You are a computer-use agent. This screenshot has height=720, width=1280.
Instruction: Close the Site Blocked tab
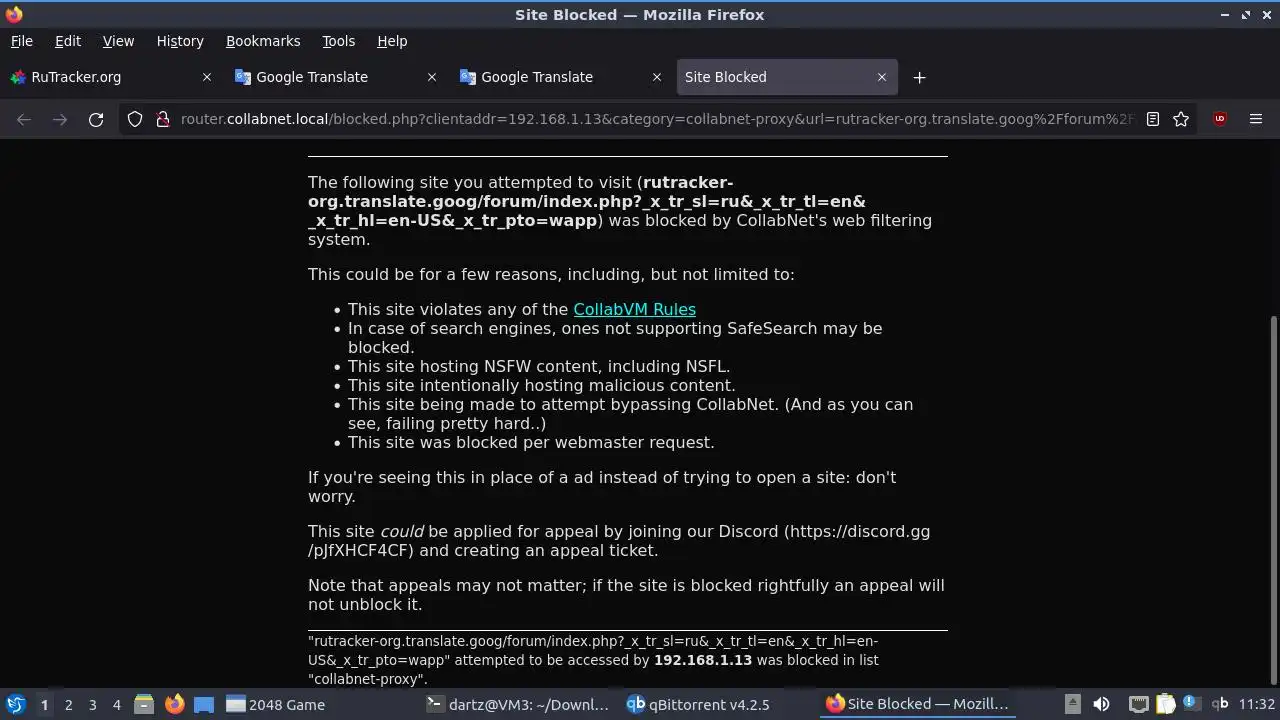click(882, 77)
